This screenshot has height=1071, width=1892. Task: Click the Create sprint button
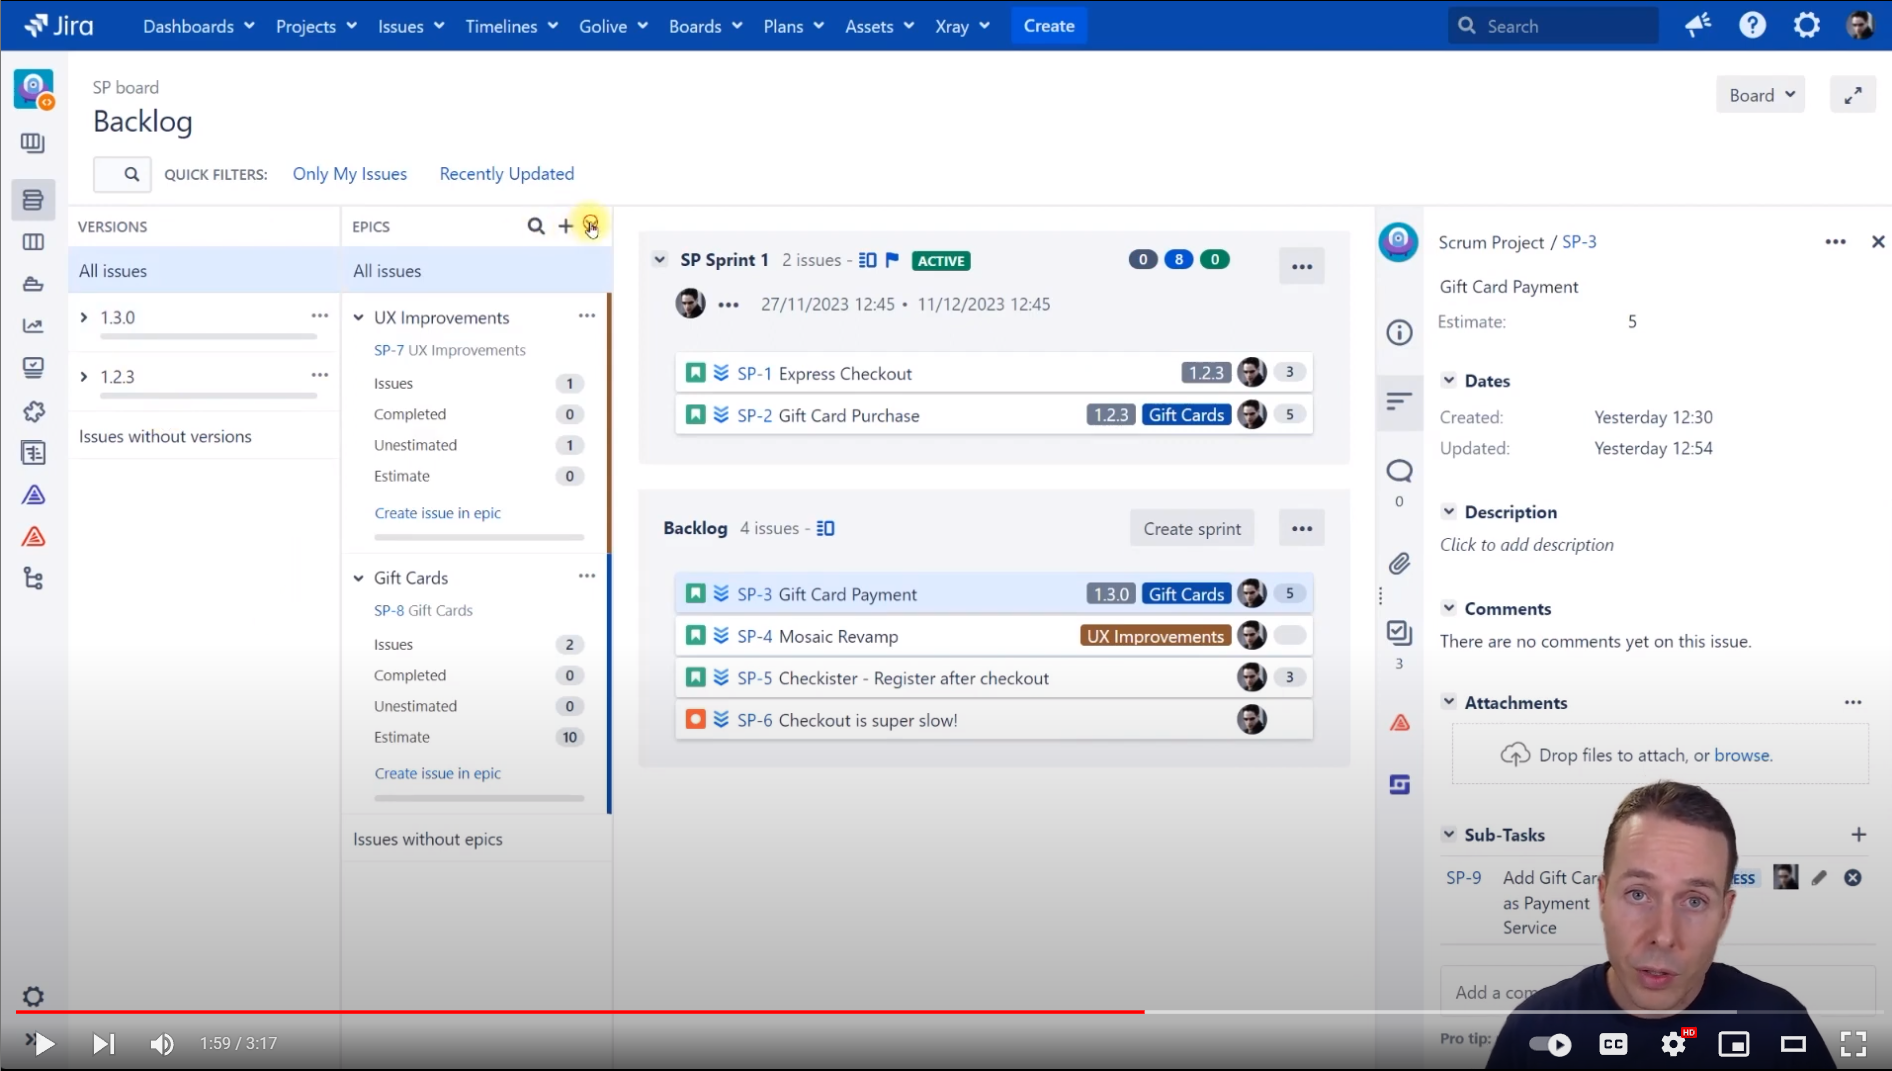(1191, 529)
